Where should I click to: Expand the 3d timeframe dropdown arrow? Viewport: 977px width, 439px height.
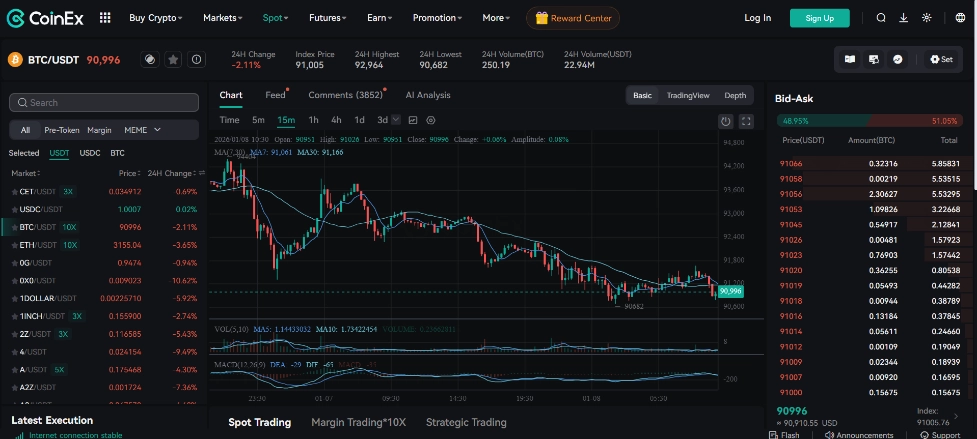point(397,120)
